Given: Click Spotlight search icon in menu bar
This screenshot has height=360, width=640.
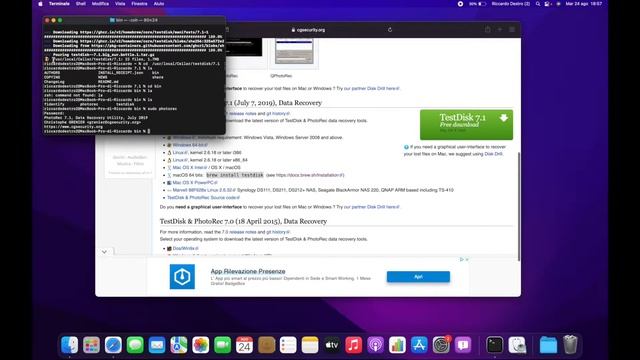Looking at the screenshot, I should [x=538, y=4].
